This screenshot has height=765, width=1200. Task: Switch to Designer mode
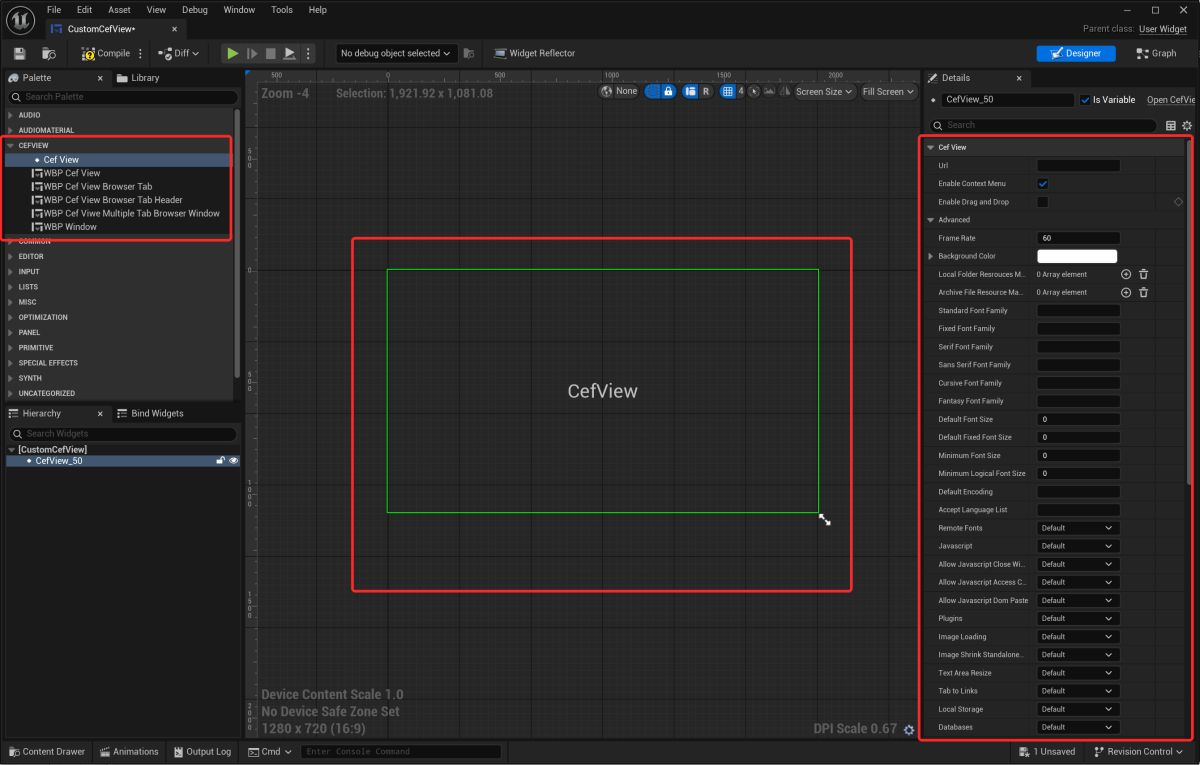(1075, 53)
